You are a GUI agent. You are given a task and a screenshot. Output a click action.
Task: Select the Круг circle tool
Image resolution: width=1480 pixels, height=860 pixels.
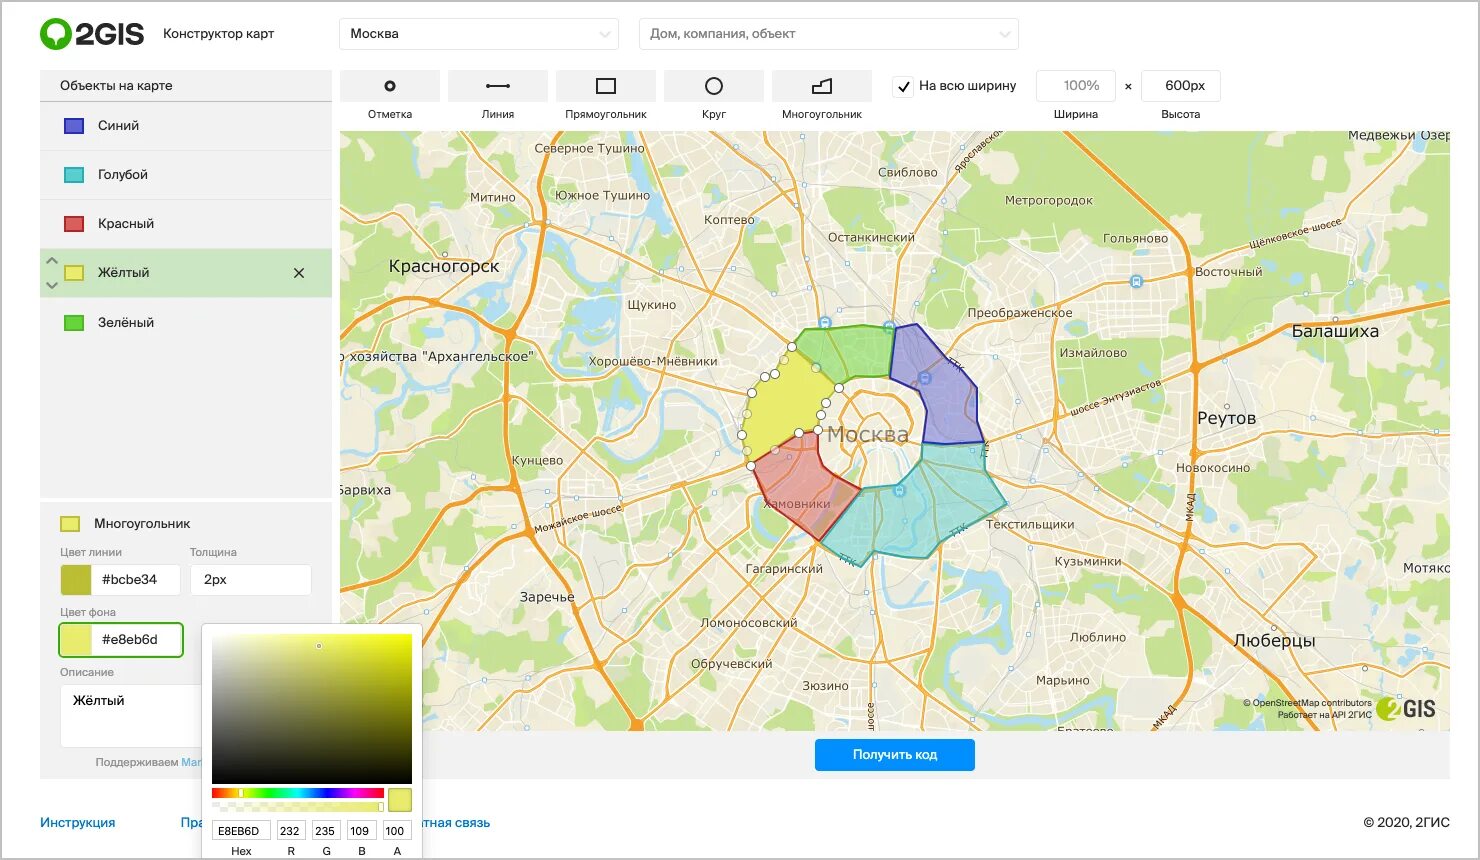pyautogui.click(x=714, y=86)
